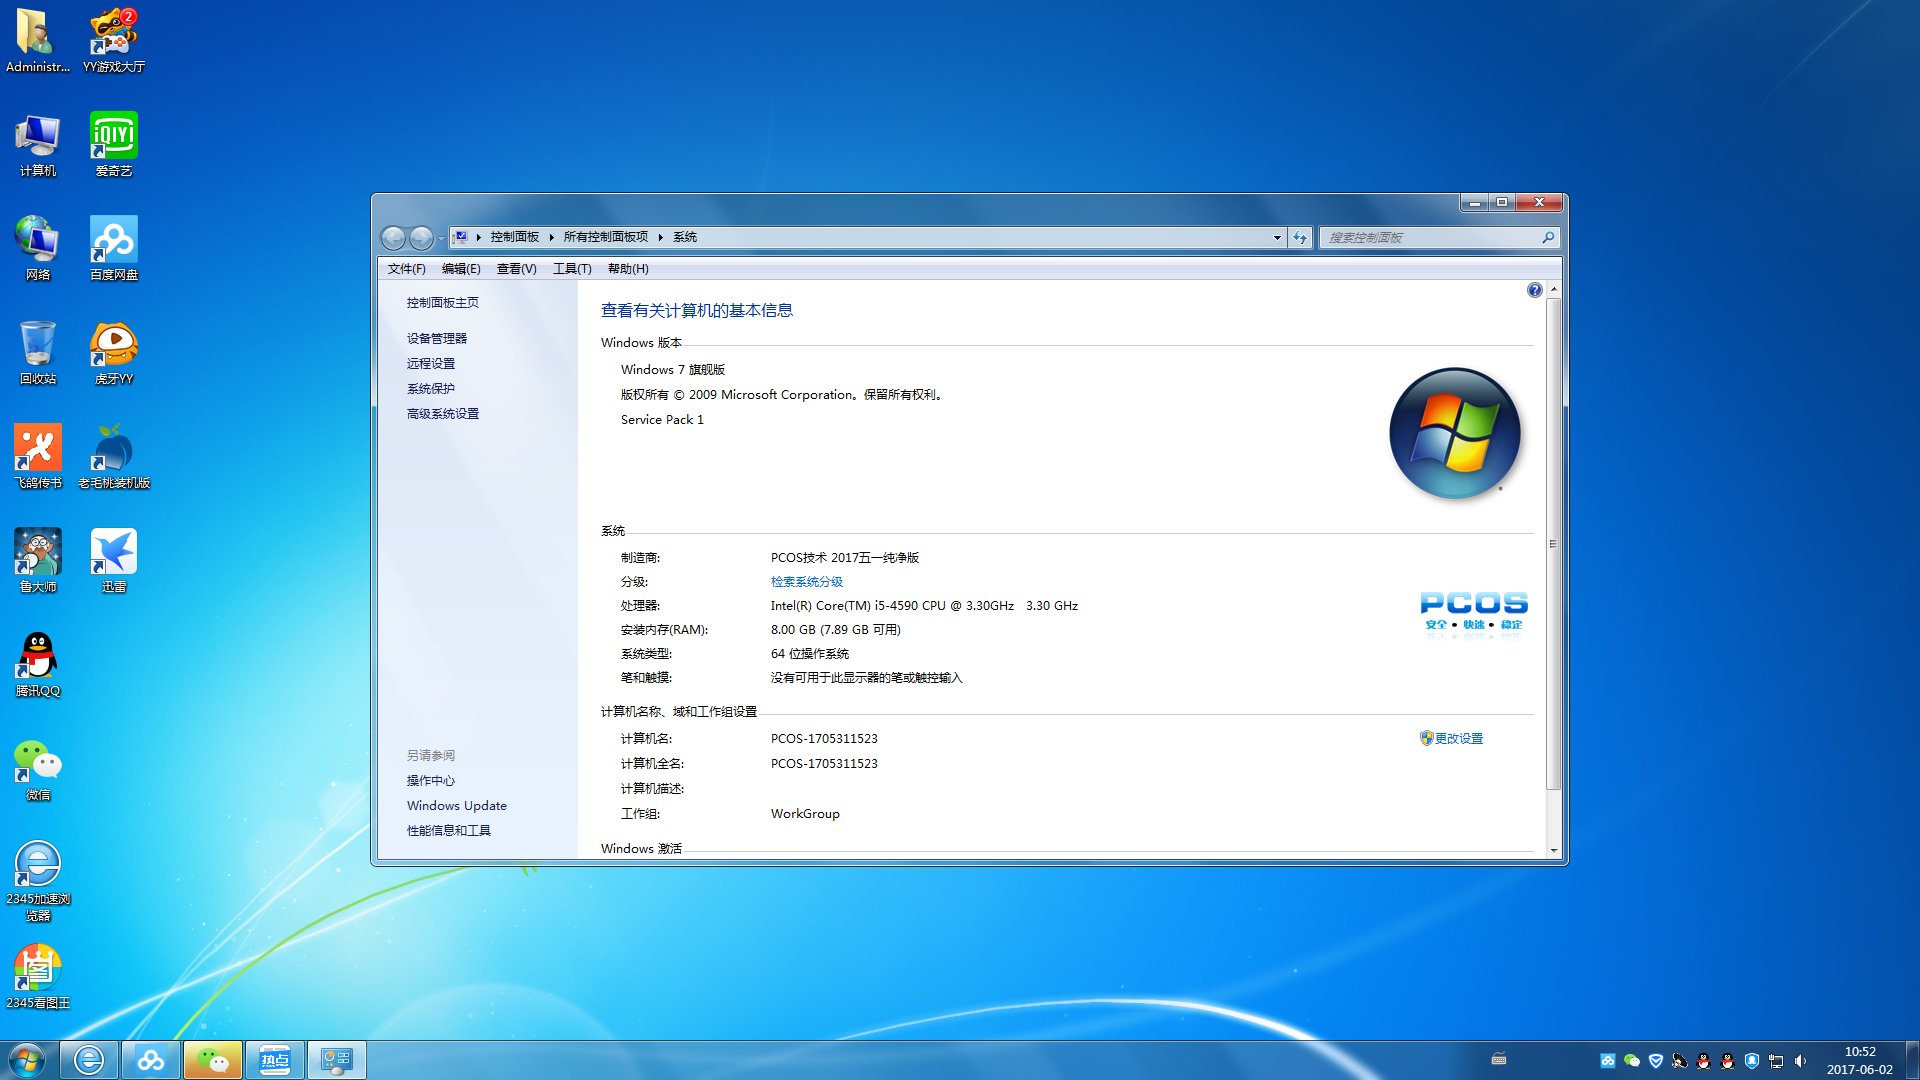Launch the 老毛桃装机版 desktop shortcut
The height and width of the screenshot is (1080, 1920).
point(114,456)
